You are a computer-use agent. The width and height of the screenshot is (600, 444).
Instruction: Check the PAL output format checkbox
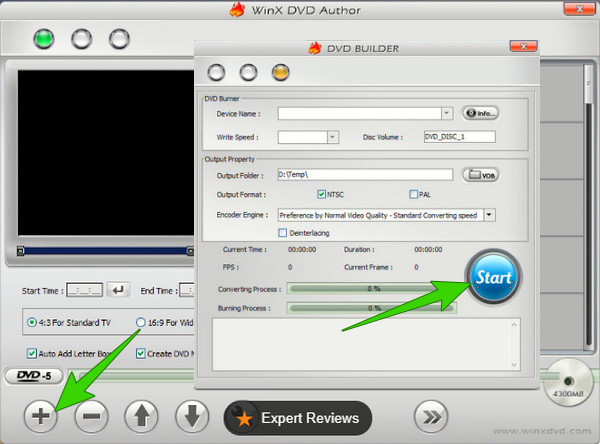pos(413,194)
